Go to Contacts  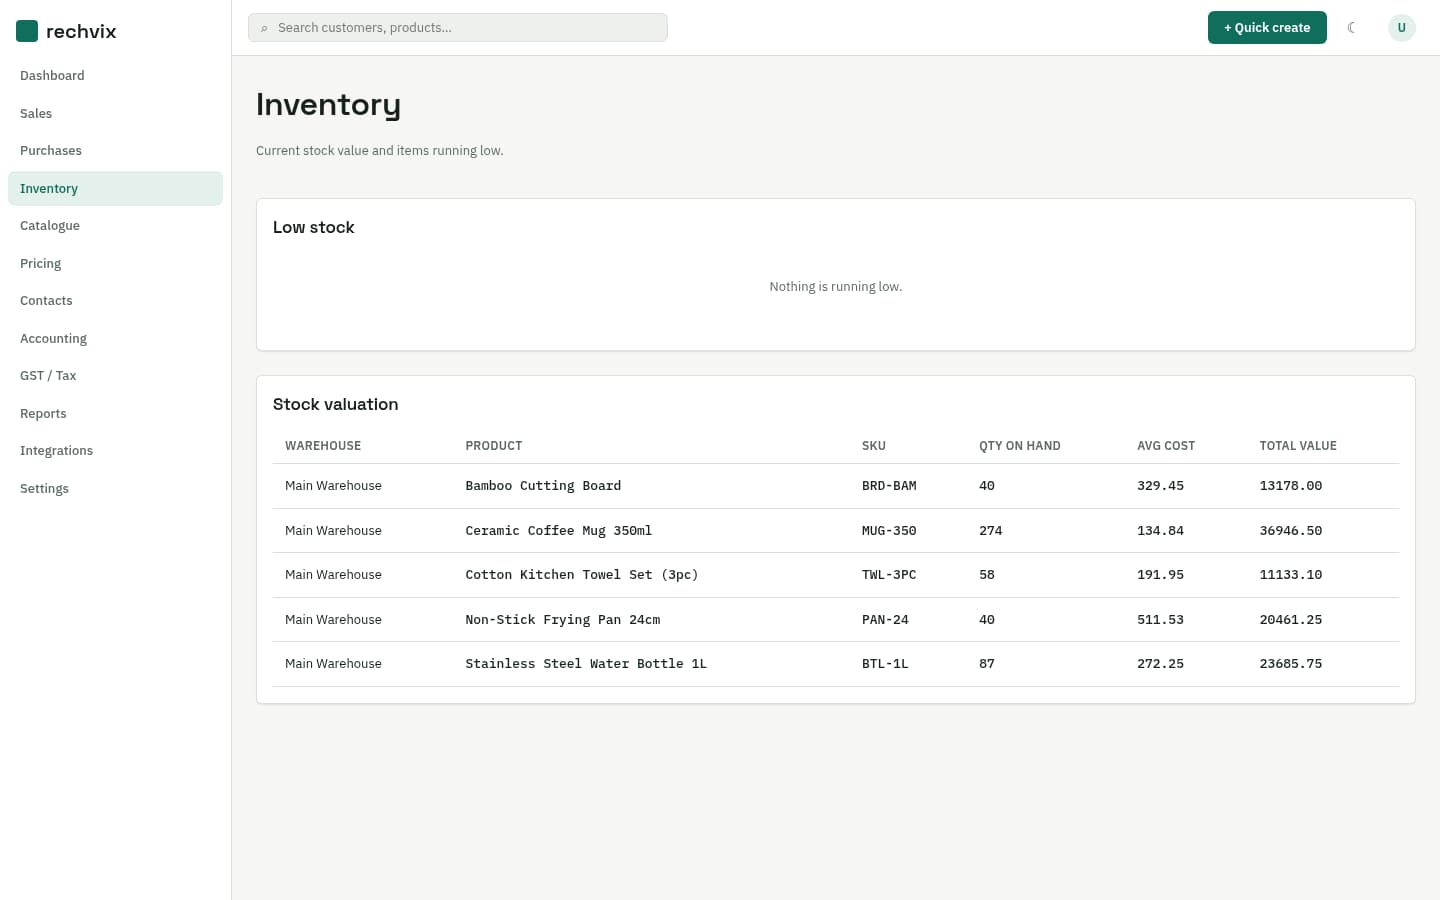click(115, 301)
